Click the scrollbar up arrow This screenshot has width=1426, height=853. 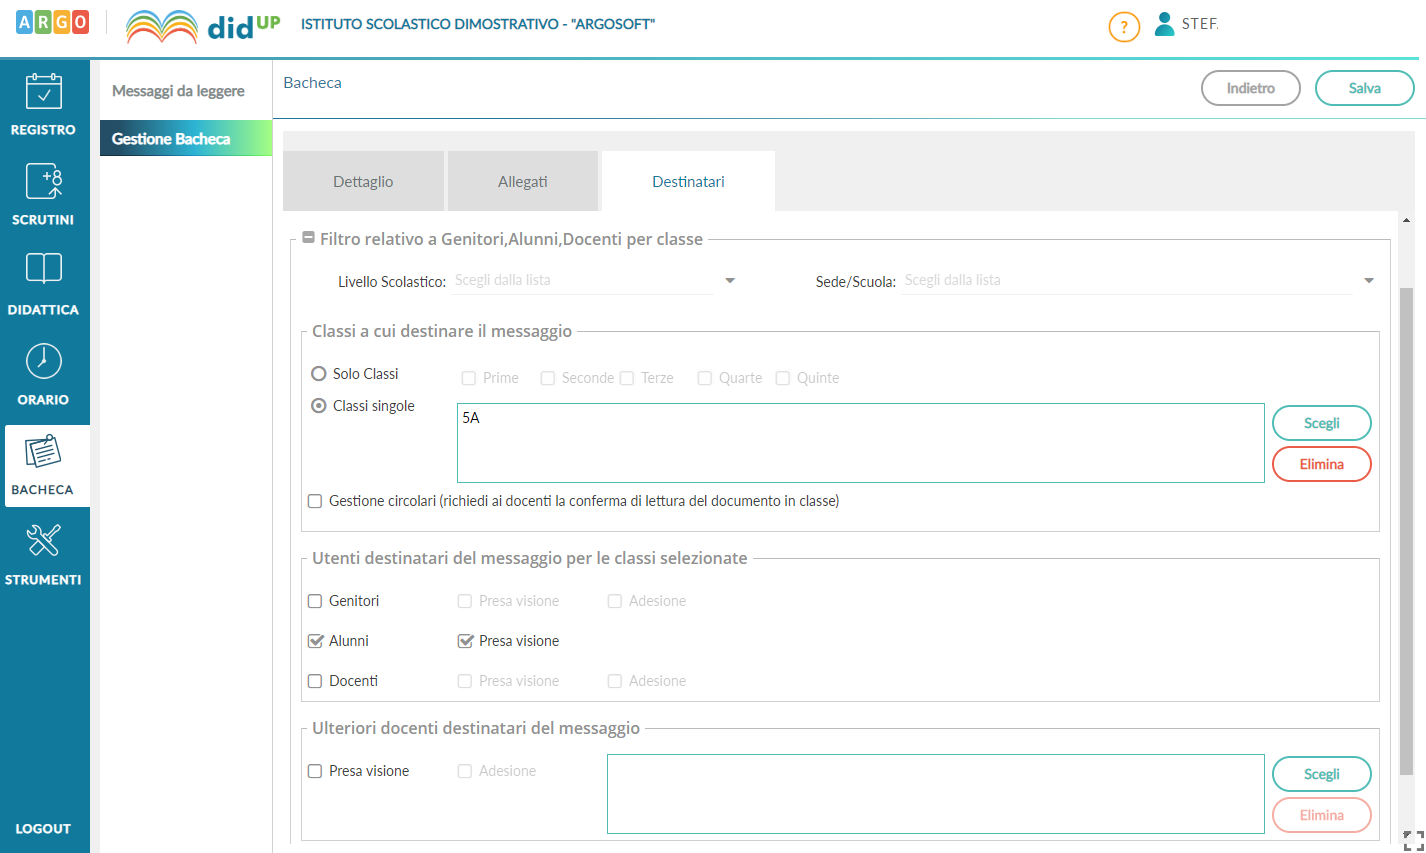[1406, 220]
